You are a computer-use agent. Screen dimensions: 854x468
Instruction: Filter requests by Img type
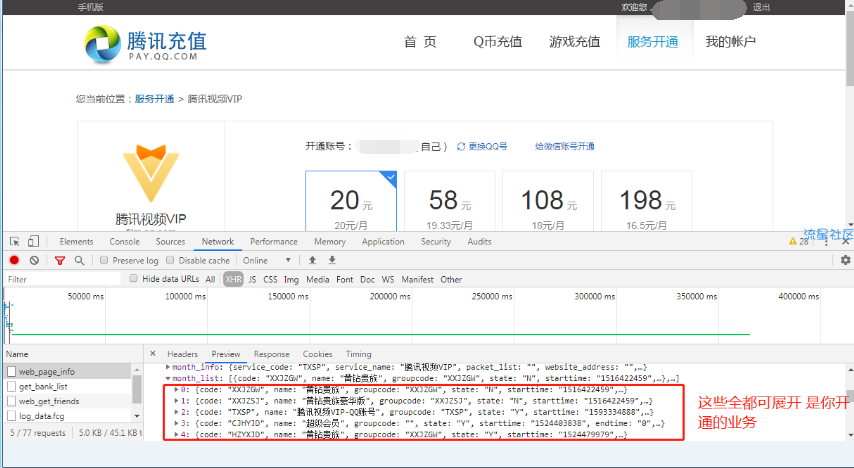coord(291,279)
